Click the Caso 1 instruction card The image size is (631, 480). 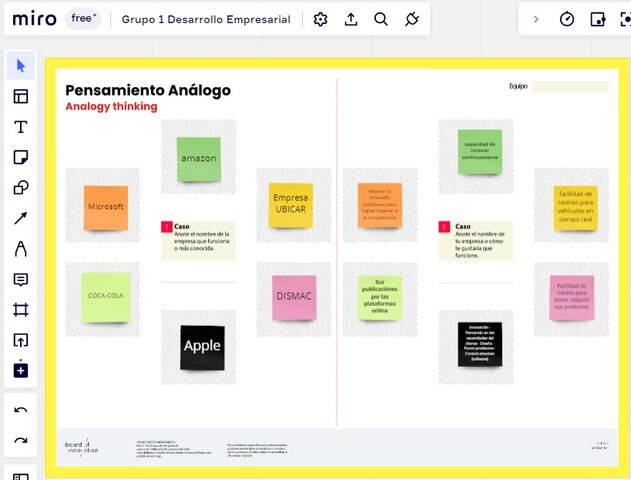pos(198,240)
